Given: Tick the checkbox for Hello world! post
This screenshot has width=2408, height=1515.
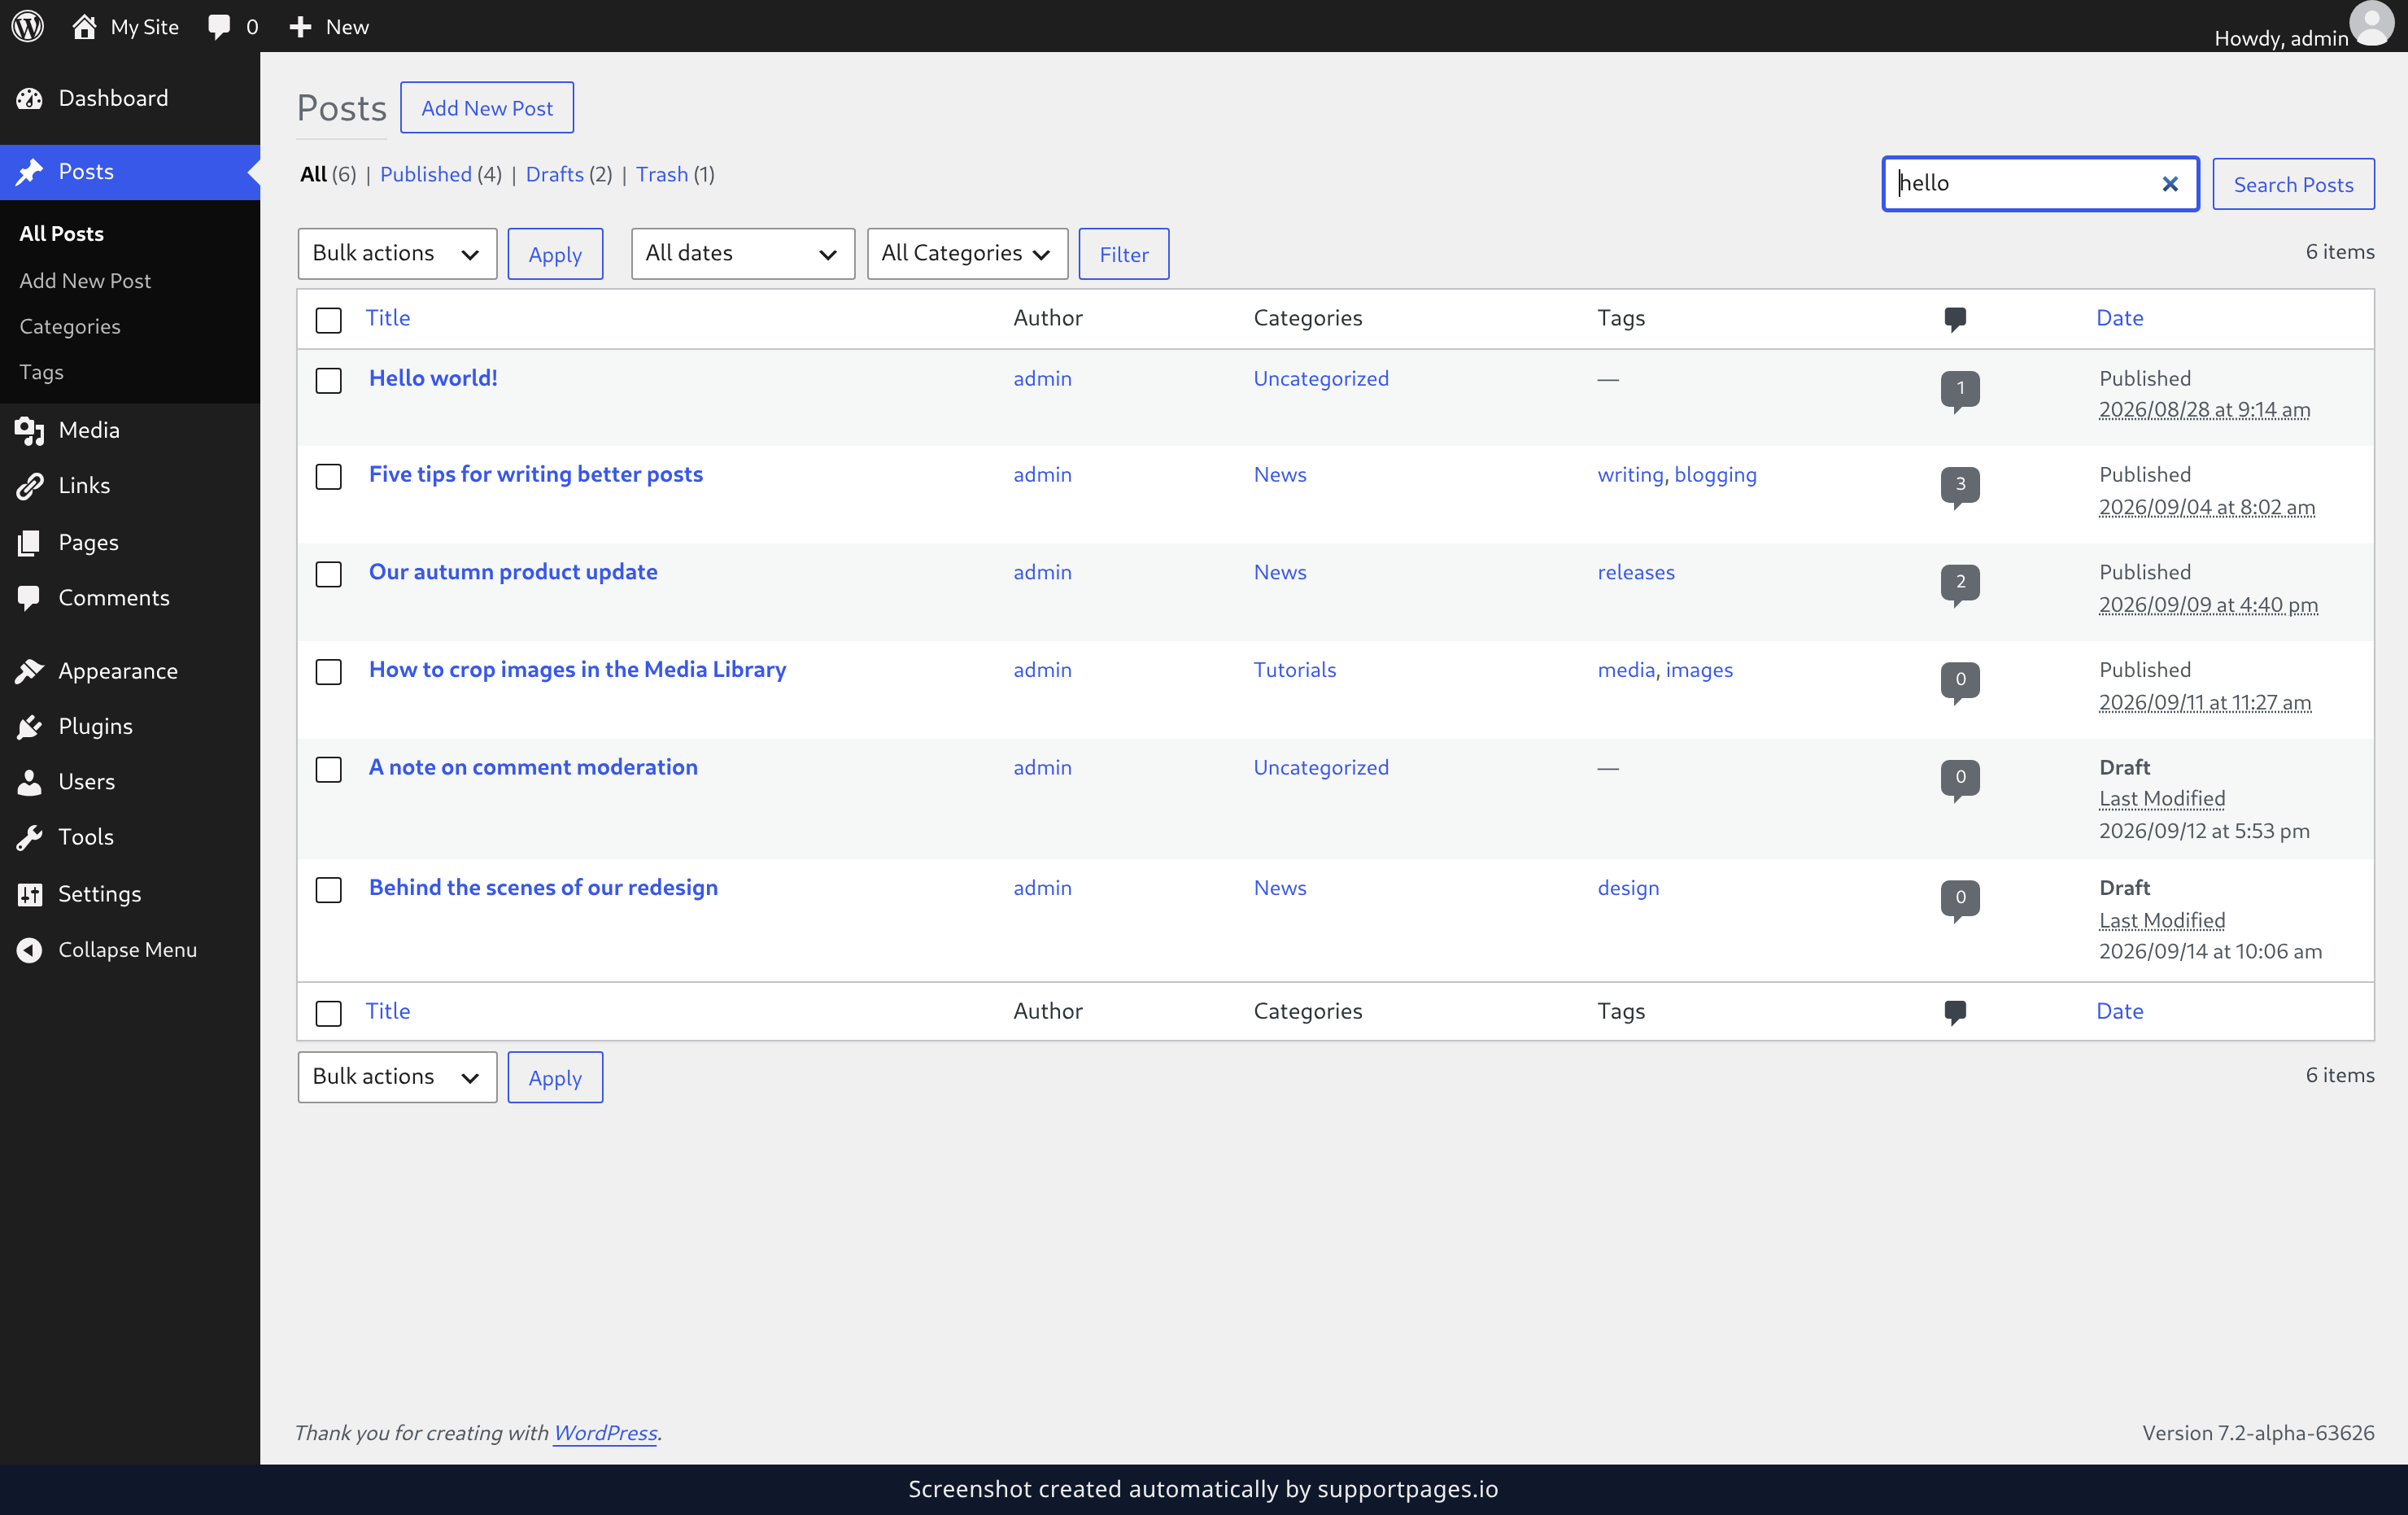Looking at the screenshot, I should coord(328,380).
